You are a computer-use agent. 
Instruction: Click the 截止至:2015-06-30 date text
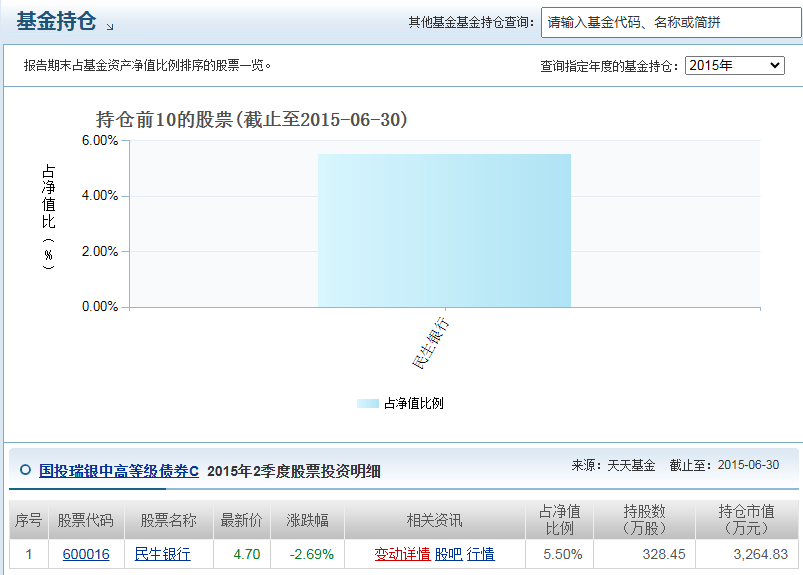coord(724,465)
